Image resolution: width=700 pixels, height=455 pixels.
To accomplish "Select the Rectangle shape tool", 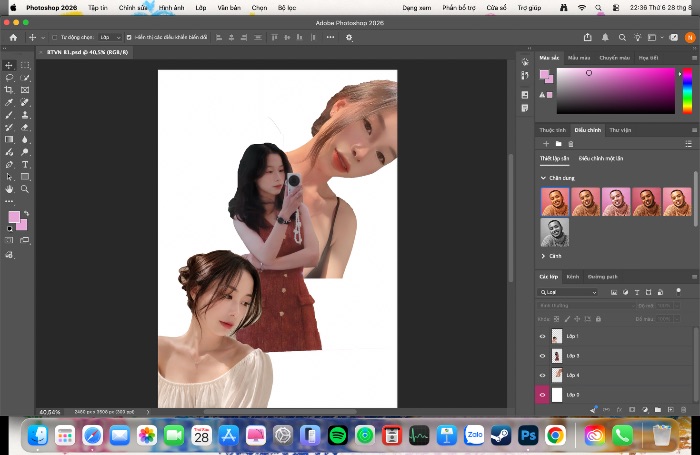I will point(25,177).
